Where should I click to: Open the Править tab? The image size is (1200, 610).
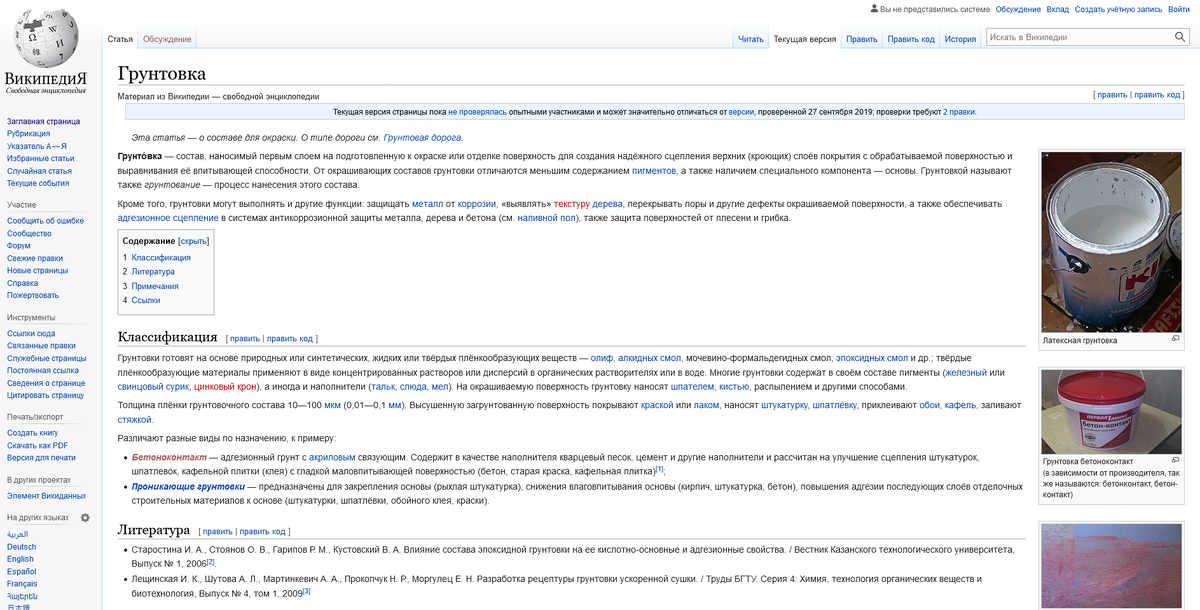tap(861, 39)
